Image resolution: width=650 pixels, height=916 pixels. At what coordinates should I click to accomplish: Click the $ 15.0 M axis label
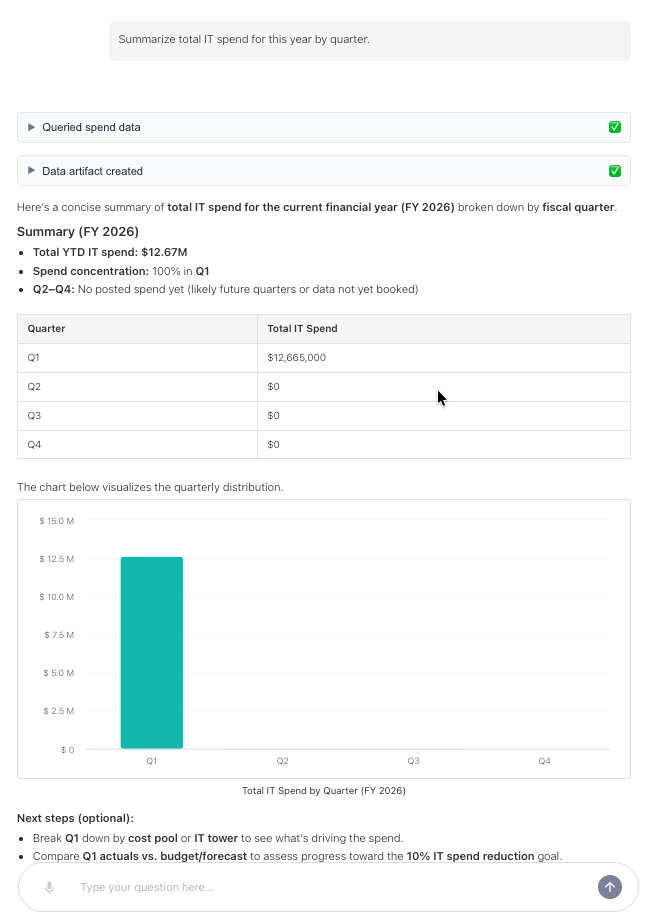click(x=57, y=521)
